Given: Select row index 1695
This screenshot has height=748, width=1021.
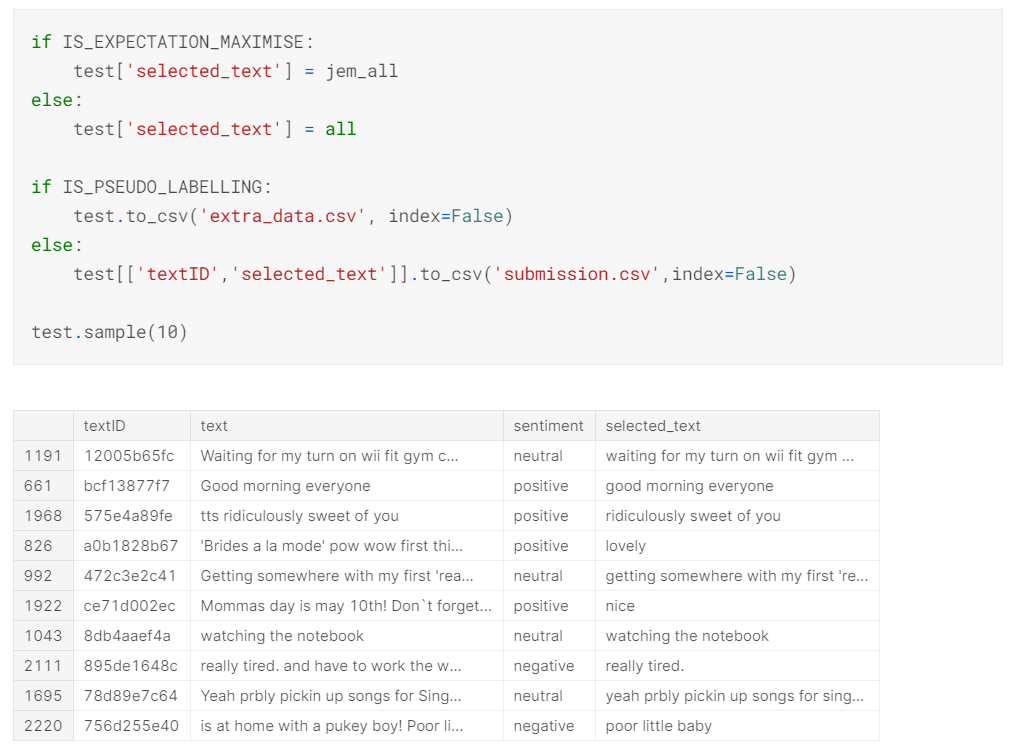Looking at the screenshot, I should pyautogui.click(x=43, y=695).
